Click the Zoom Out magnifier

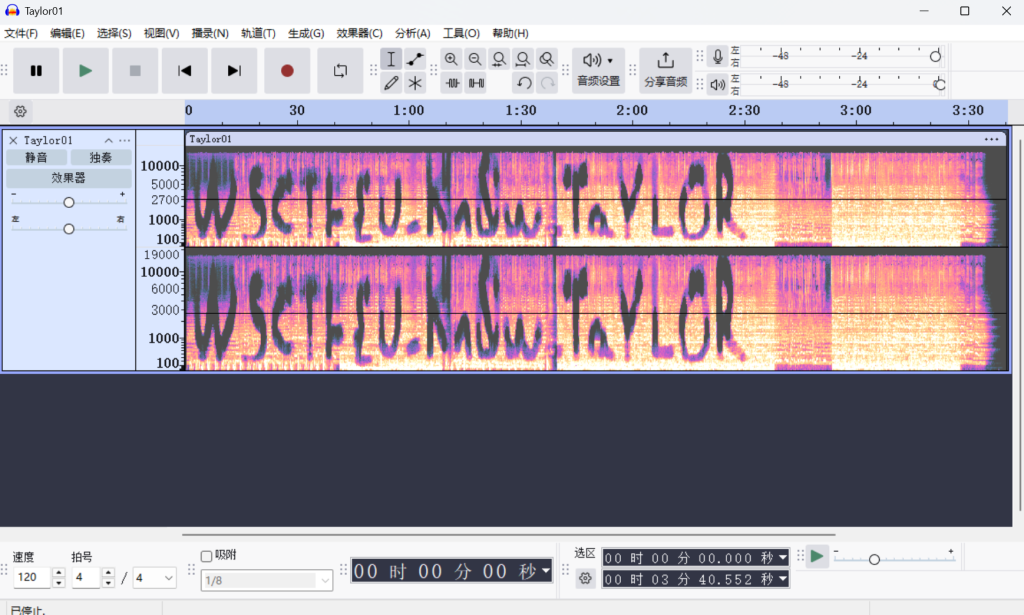tap(475, 59)
